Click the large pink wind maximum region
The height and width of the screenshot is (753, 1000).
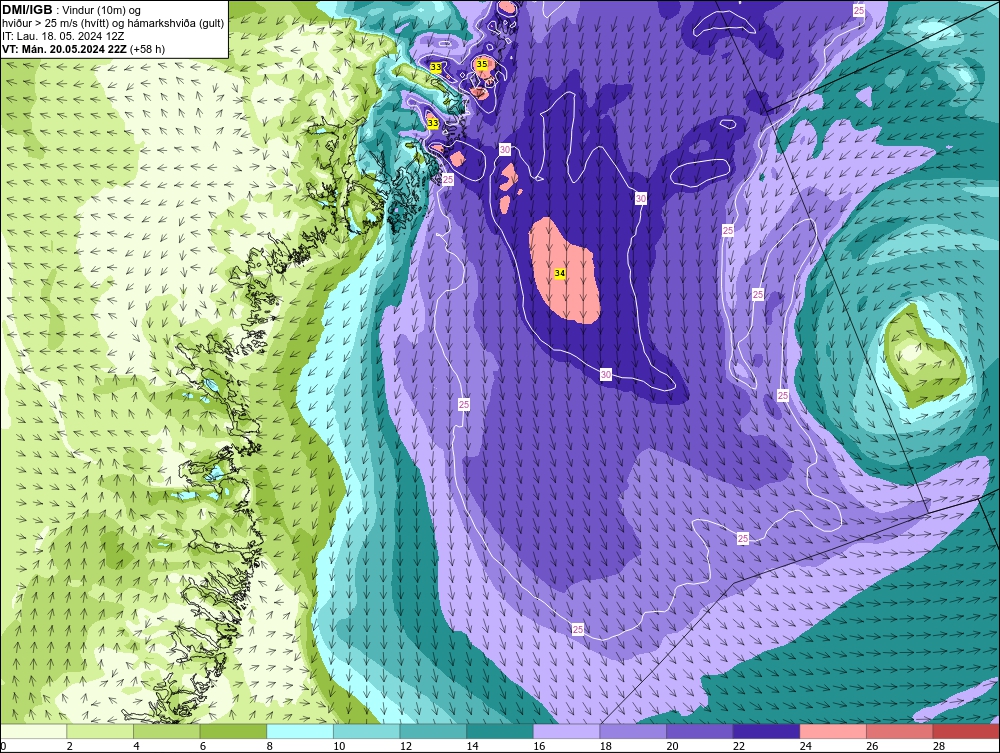coord(564,271)
